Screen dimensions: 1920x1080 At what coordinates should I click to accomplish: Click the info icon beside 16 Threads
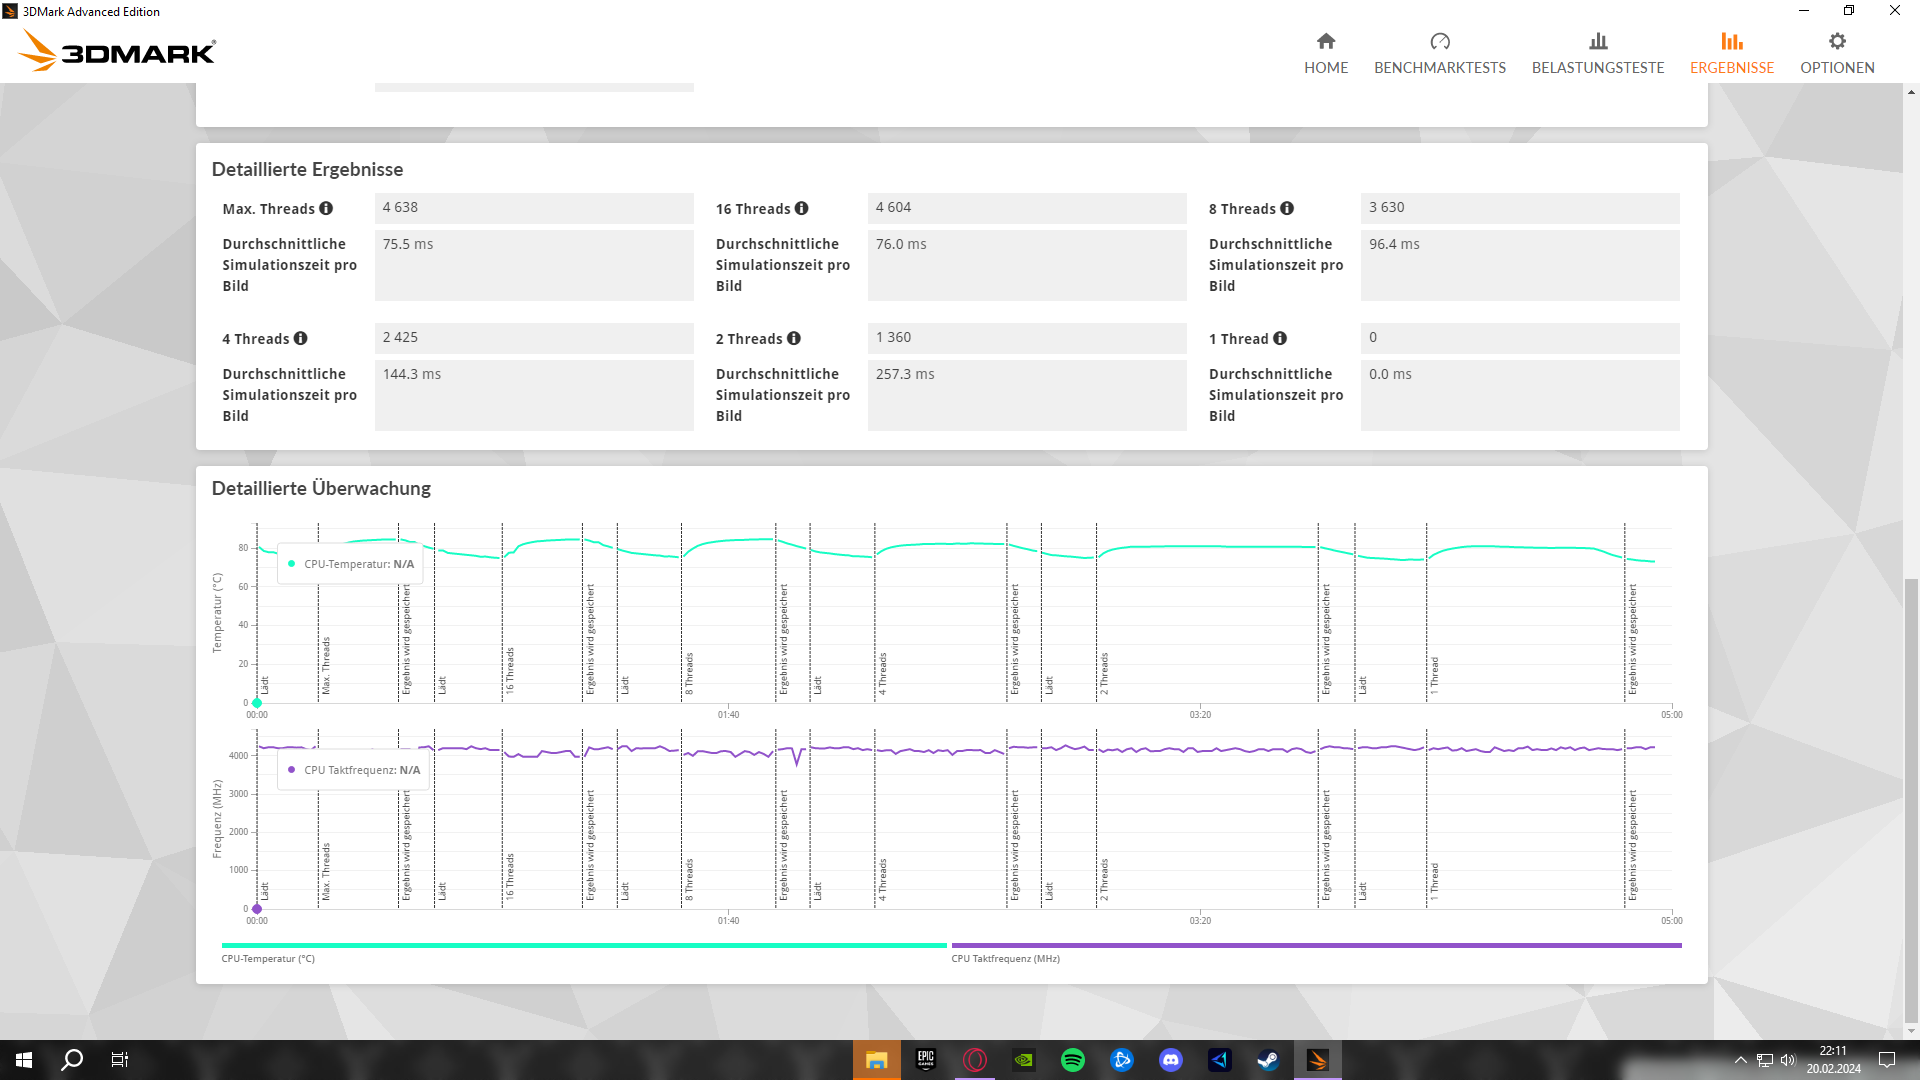tap(801, 208)
